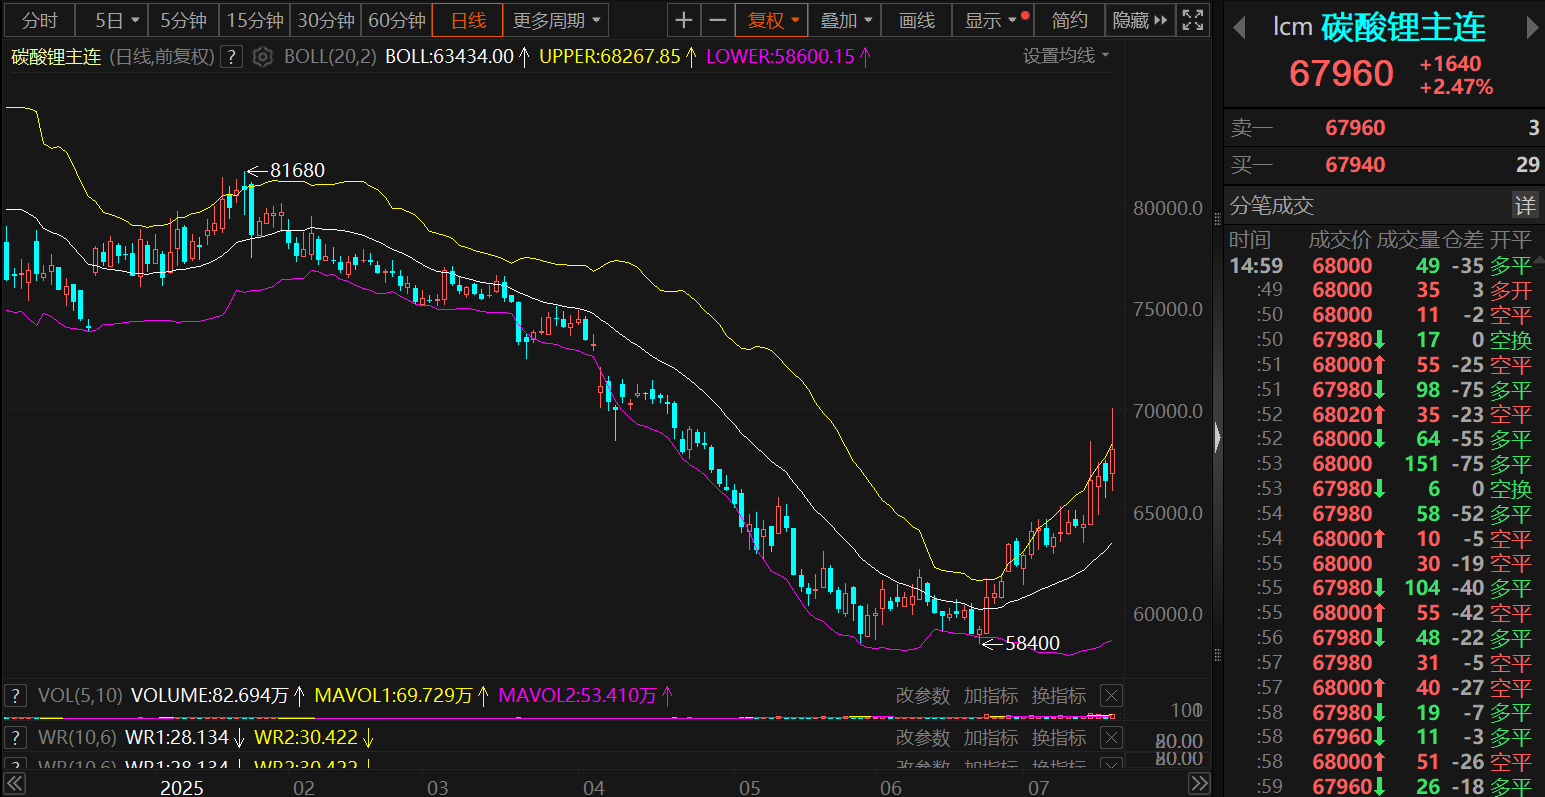The height and width of the screenshot is (797, 1545).
Task: Switch to the 分时 intraday tab
Action: (40, 20)
